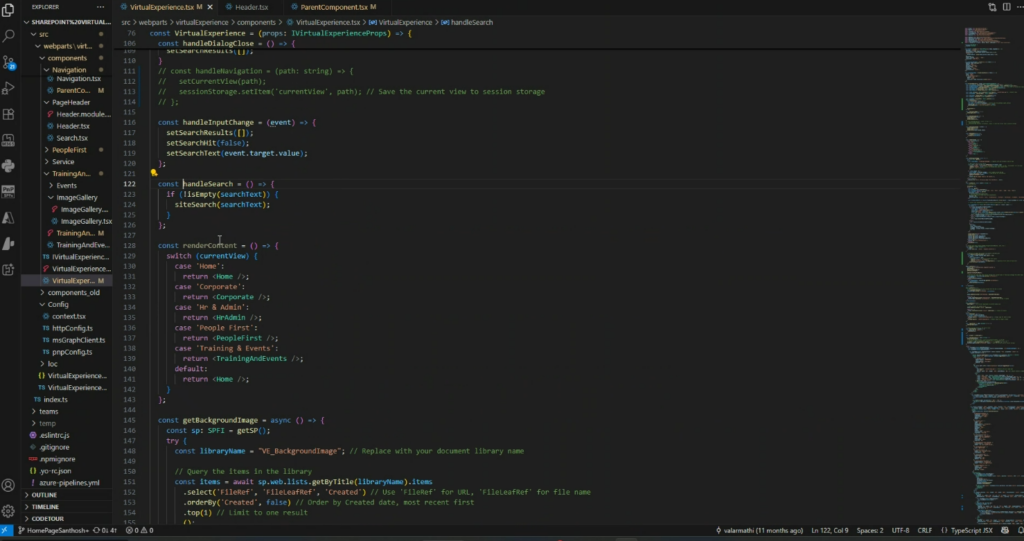Switch to the Header.tsx editor tab
This screenshot has height=541, width=1024.
251,7
